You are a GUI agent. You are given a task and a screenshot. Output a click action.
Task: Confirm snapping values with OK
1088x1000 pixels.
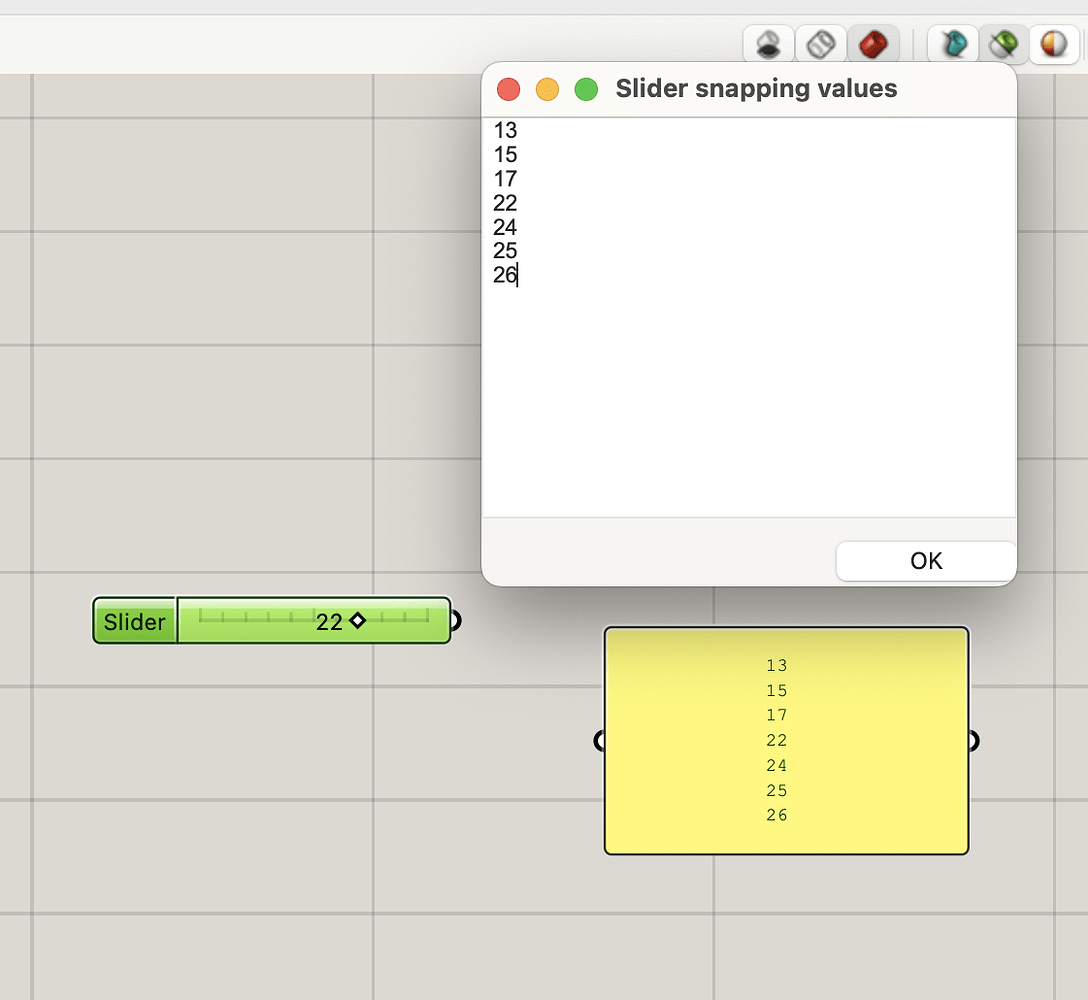924,561
